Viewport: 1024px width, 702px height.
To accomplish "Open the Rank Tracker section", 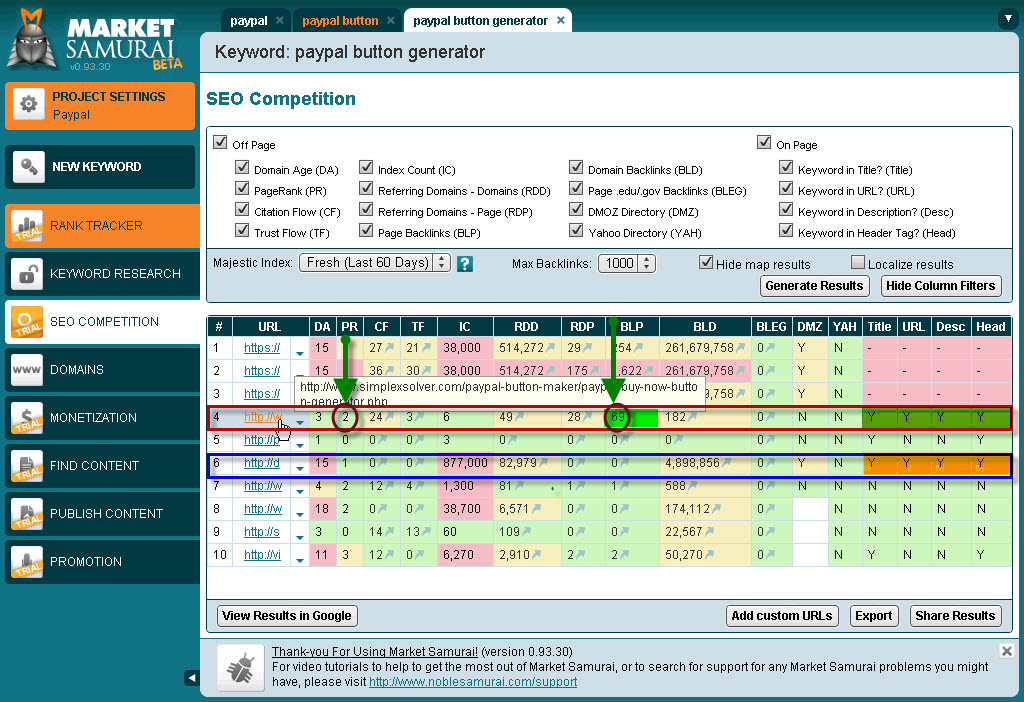I will click(x=102, y=226).
